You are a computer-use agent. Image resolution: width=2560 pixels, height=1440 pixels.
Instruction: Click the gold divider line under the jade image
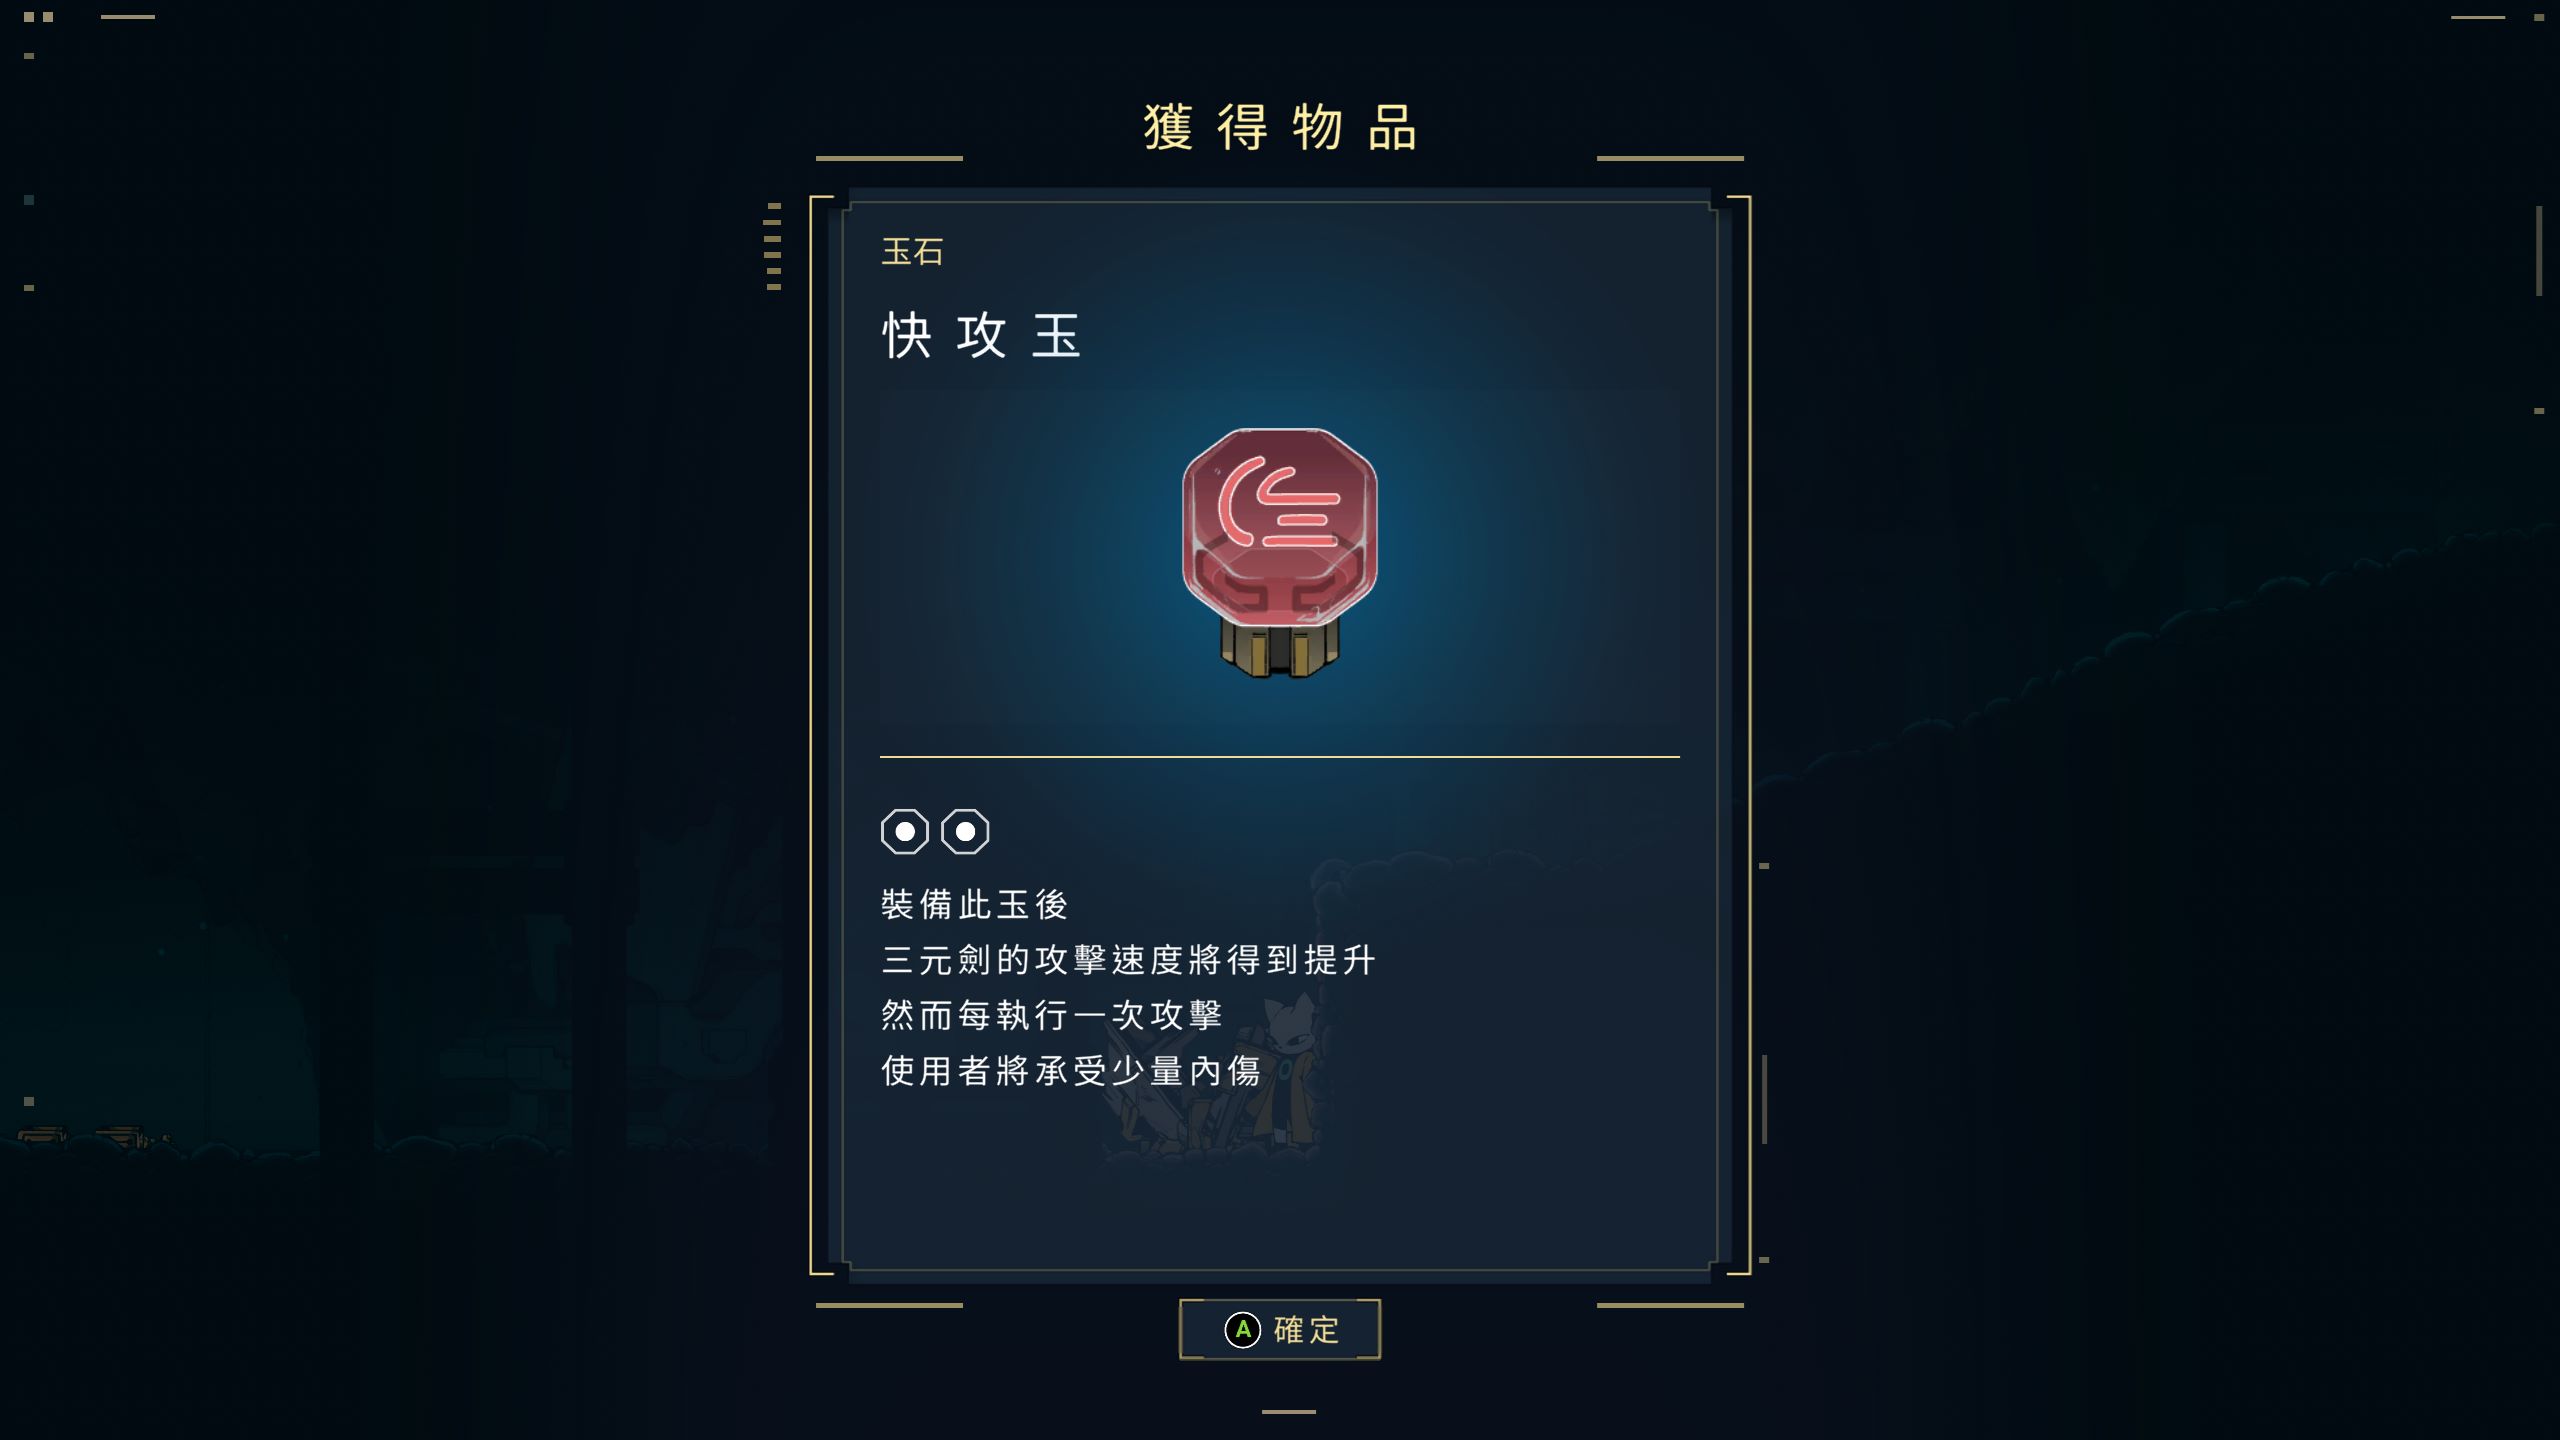(1280, 757)
